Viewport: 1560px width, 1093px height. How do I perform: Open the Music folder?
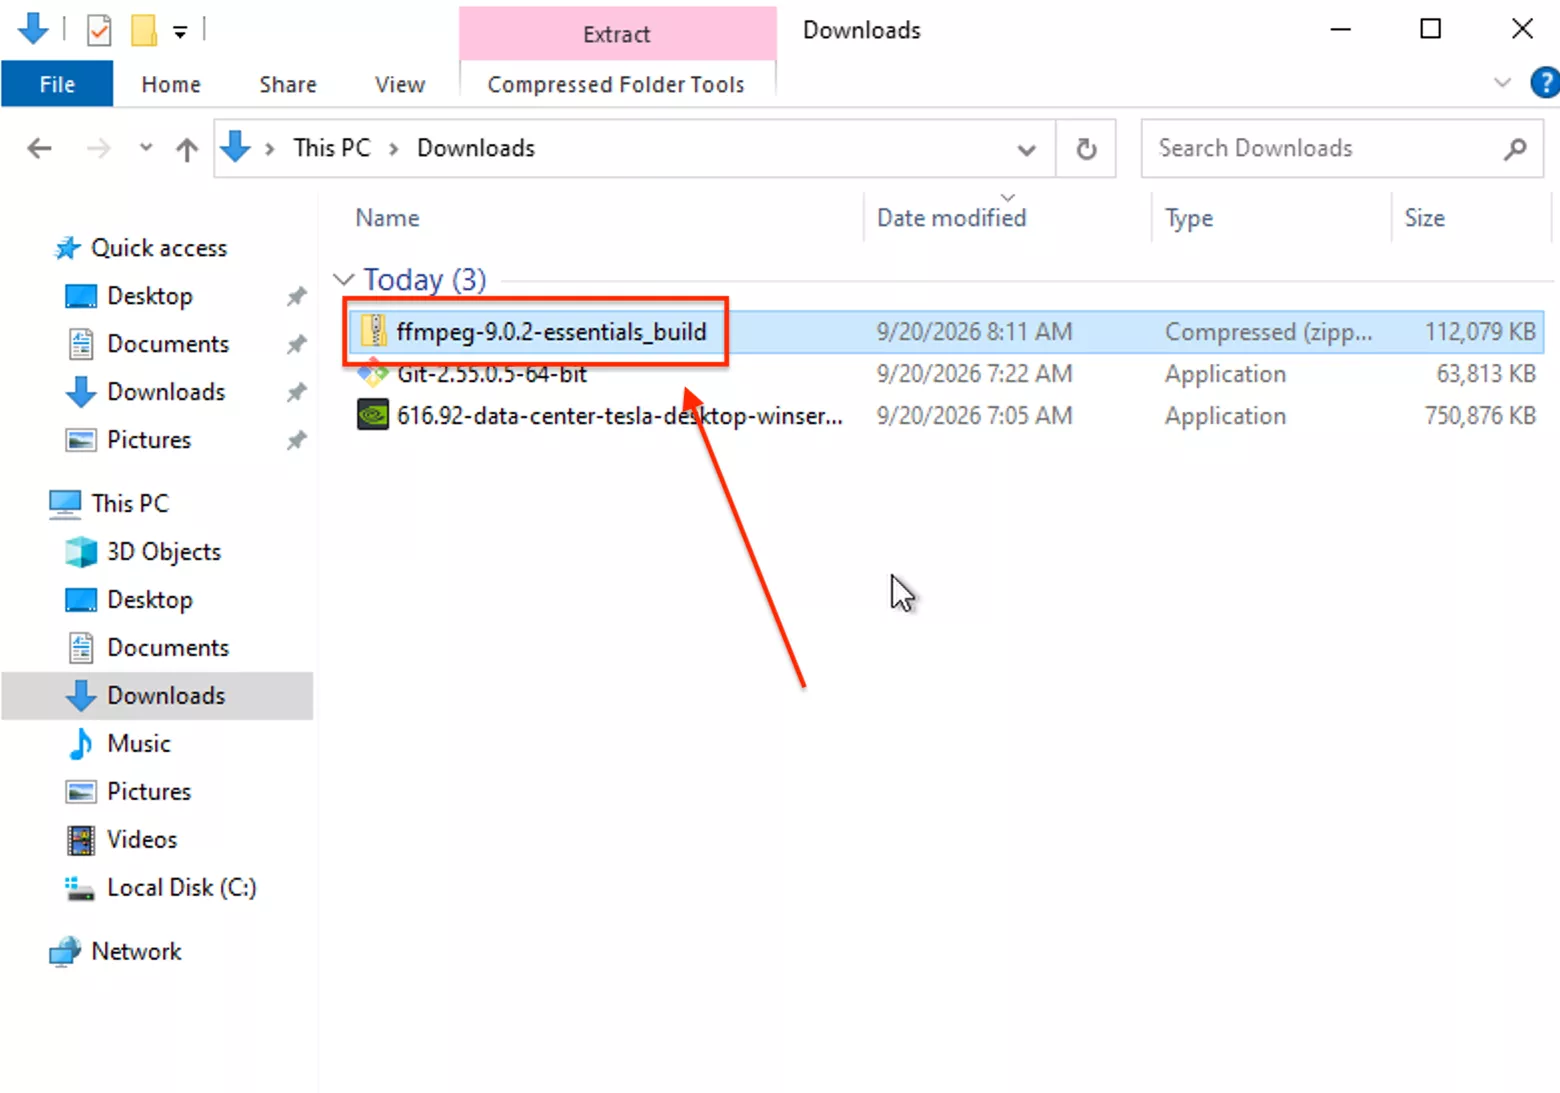139,744
